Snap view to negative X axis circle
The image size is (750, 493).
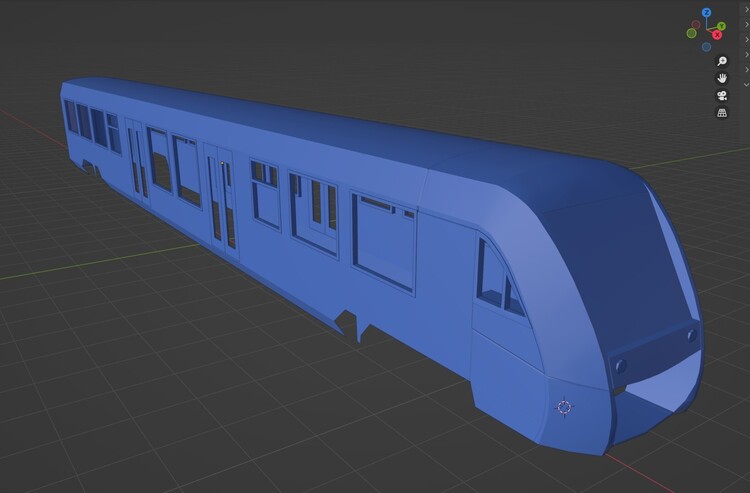696,24
